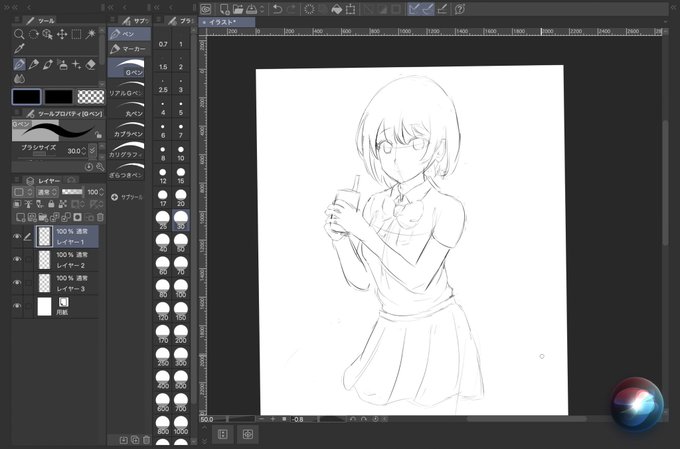
Task: Select the Pencil tool
Action: (33, 65)
